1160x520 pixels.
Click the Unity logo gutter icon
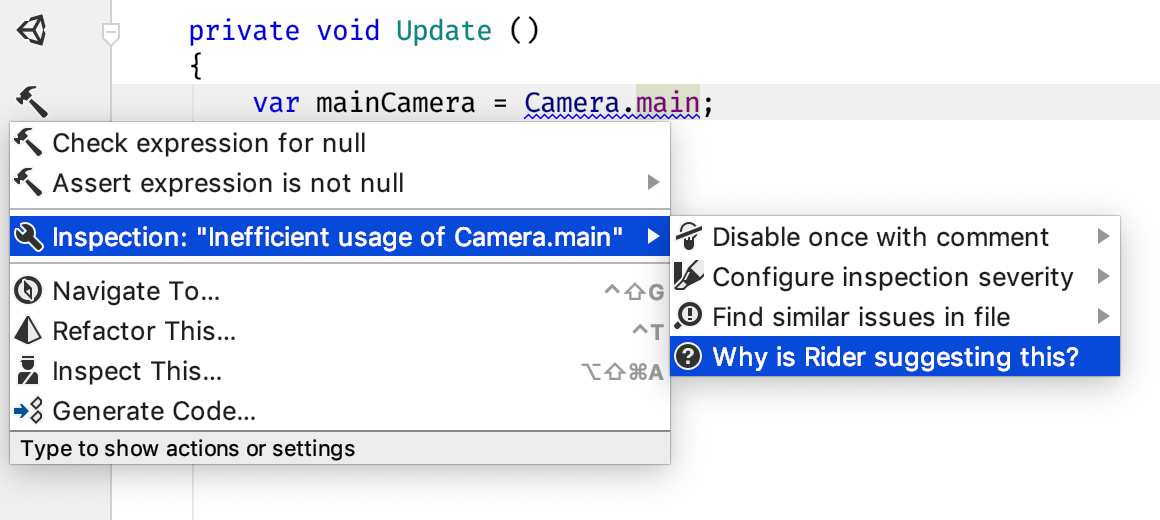coord(32,31)
